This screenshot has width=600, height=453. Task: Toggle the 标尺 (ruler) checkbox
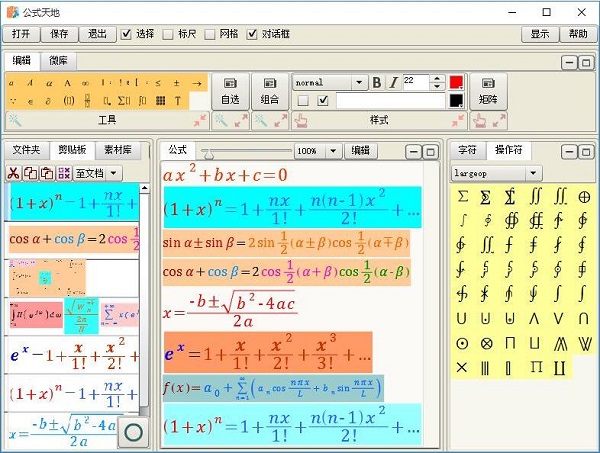tap(169, 34)
